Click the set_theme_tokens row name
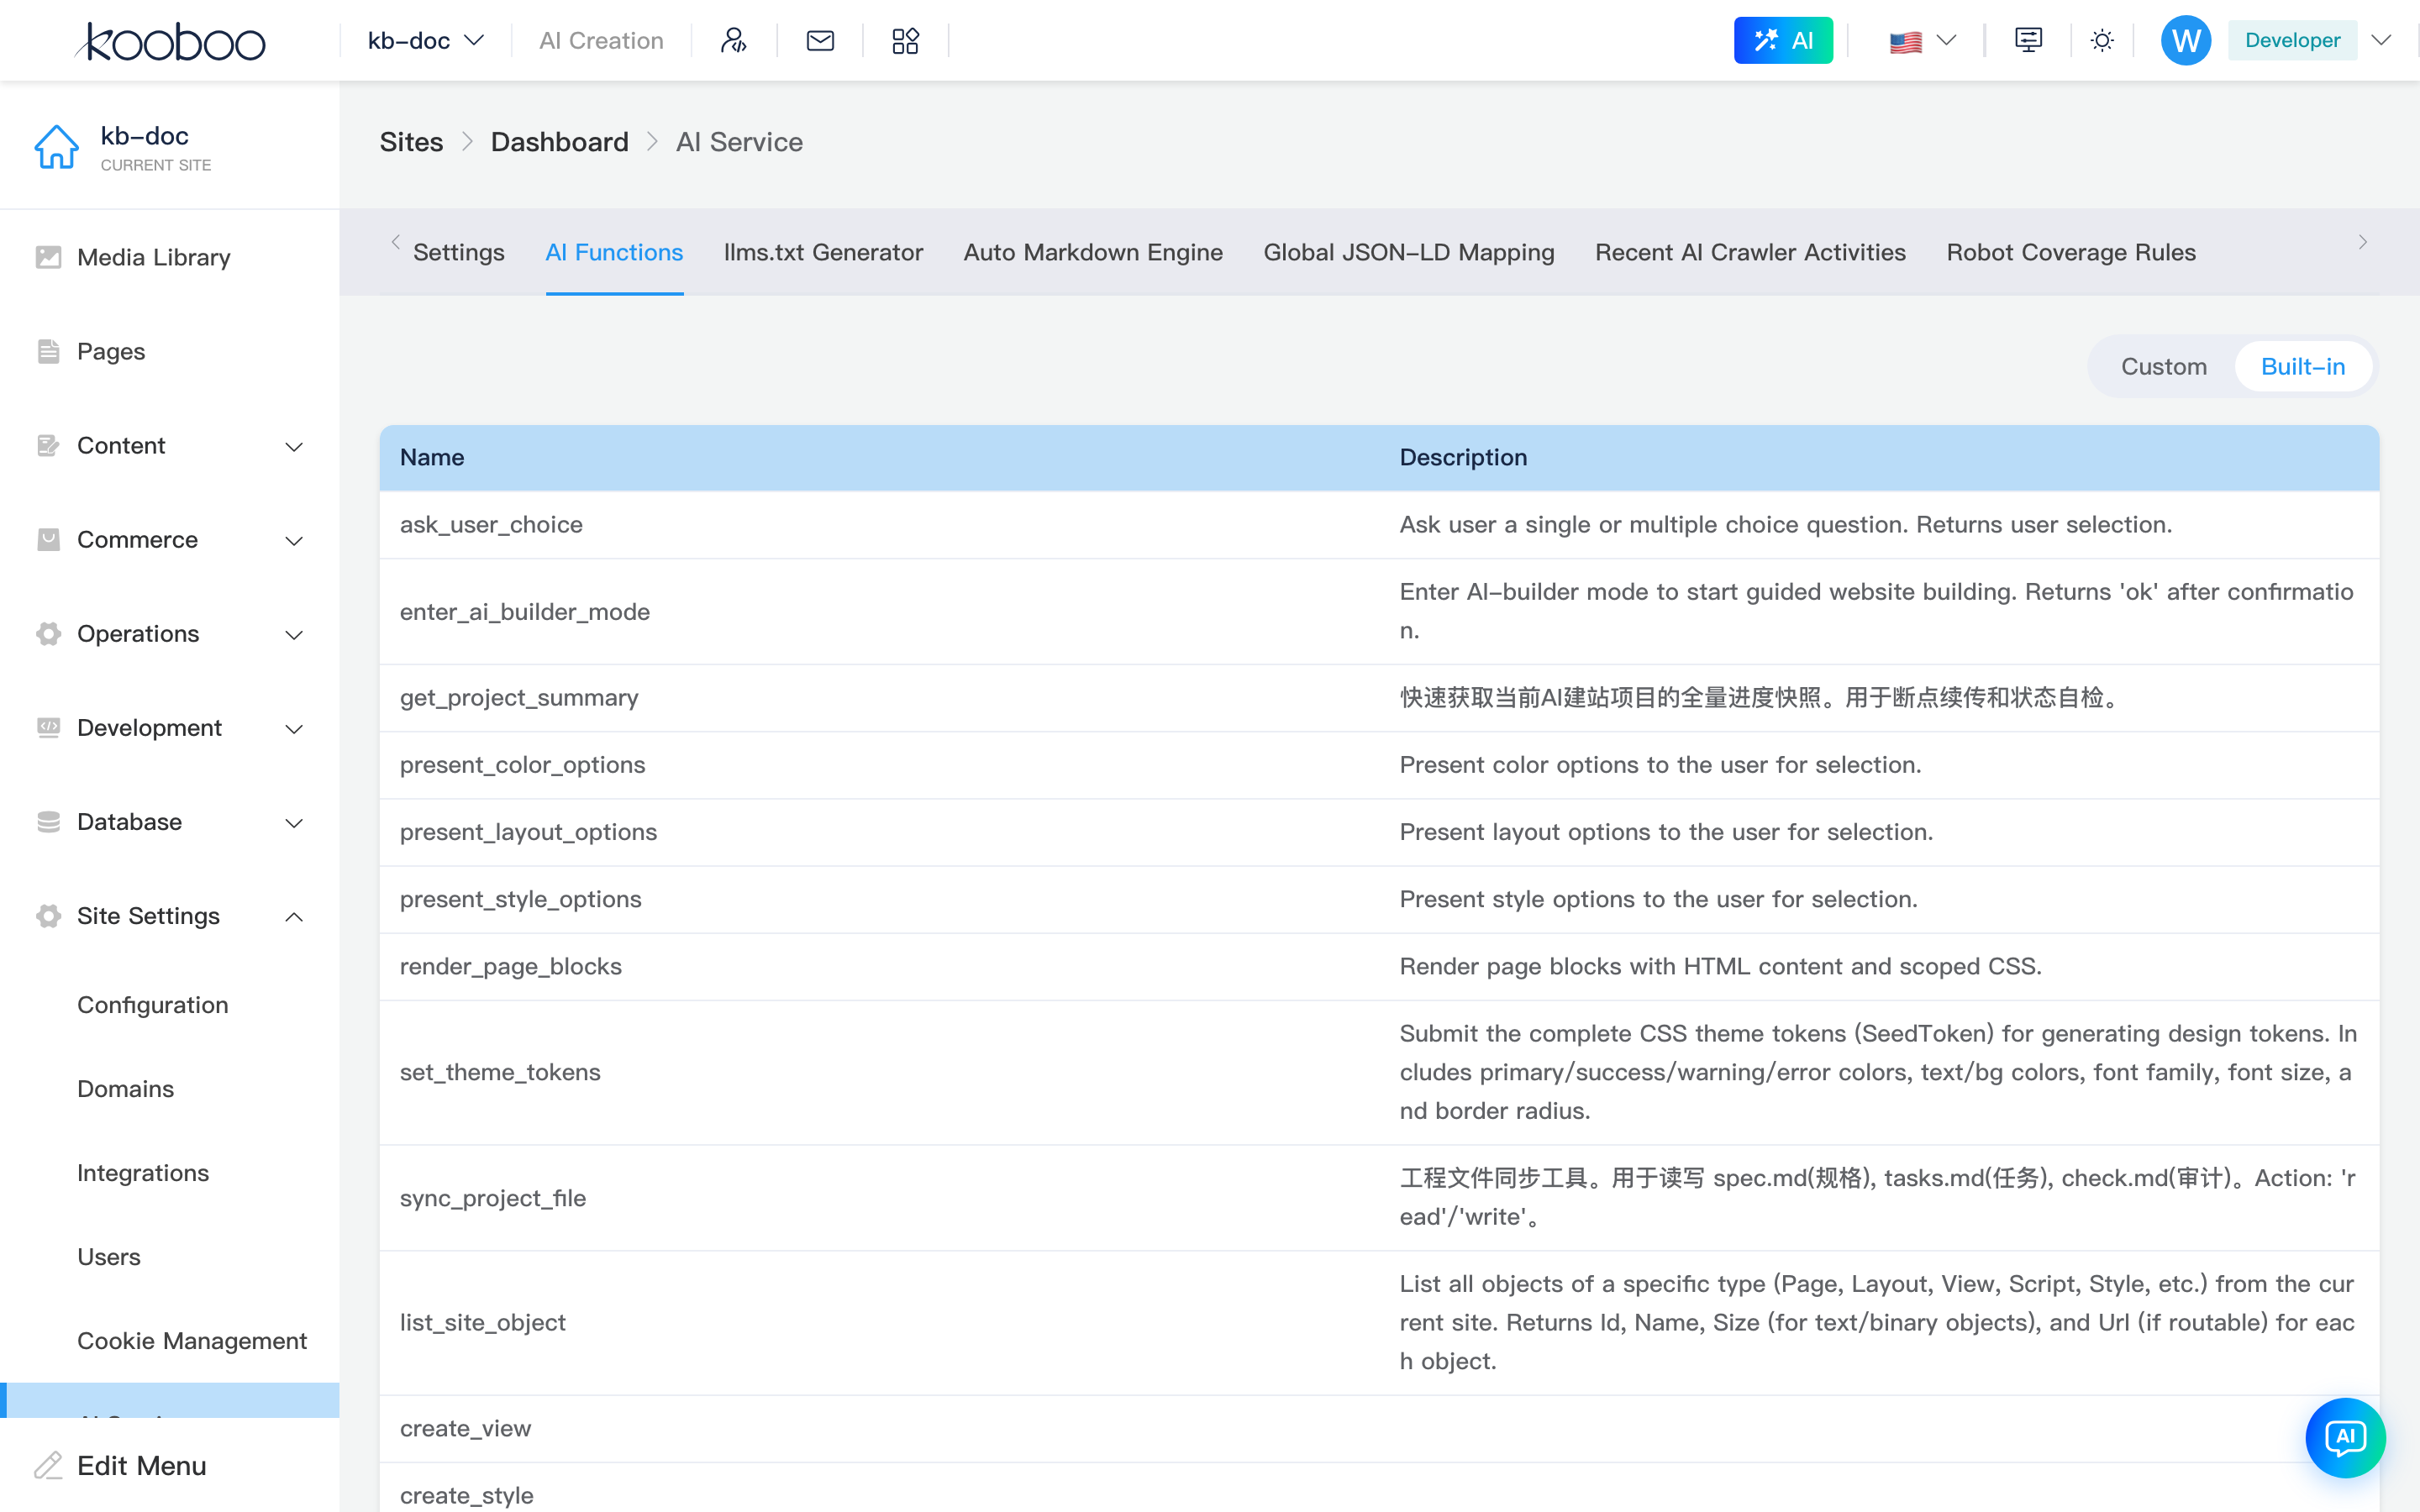 500,1072
